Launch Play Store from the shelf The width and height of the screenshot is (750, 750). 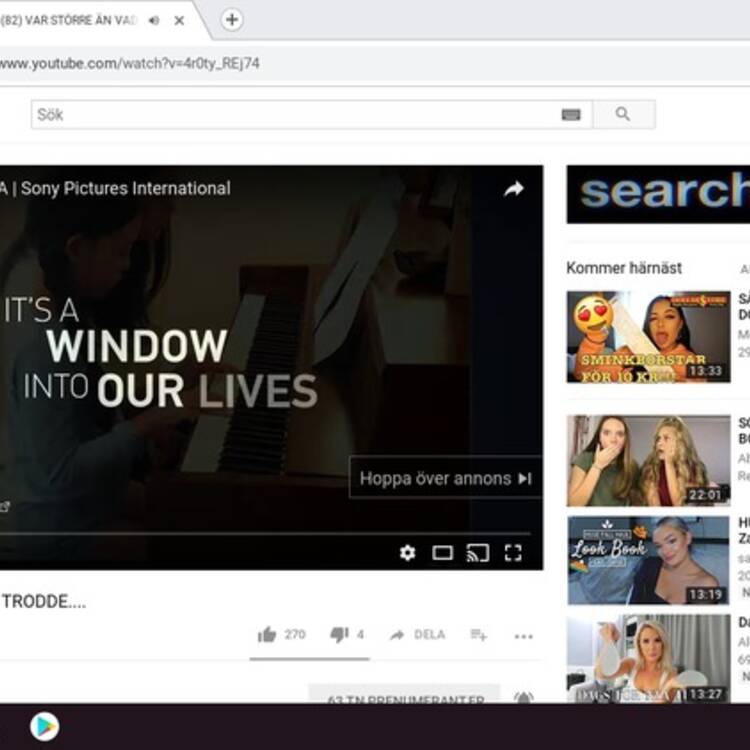point(44,726)
